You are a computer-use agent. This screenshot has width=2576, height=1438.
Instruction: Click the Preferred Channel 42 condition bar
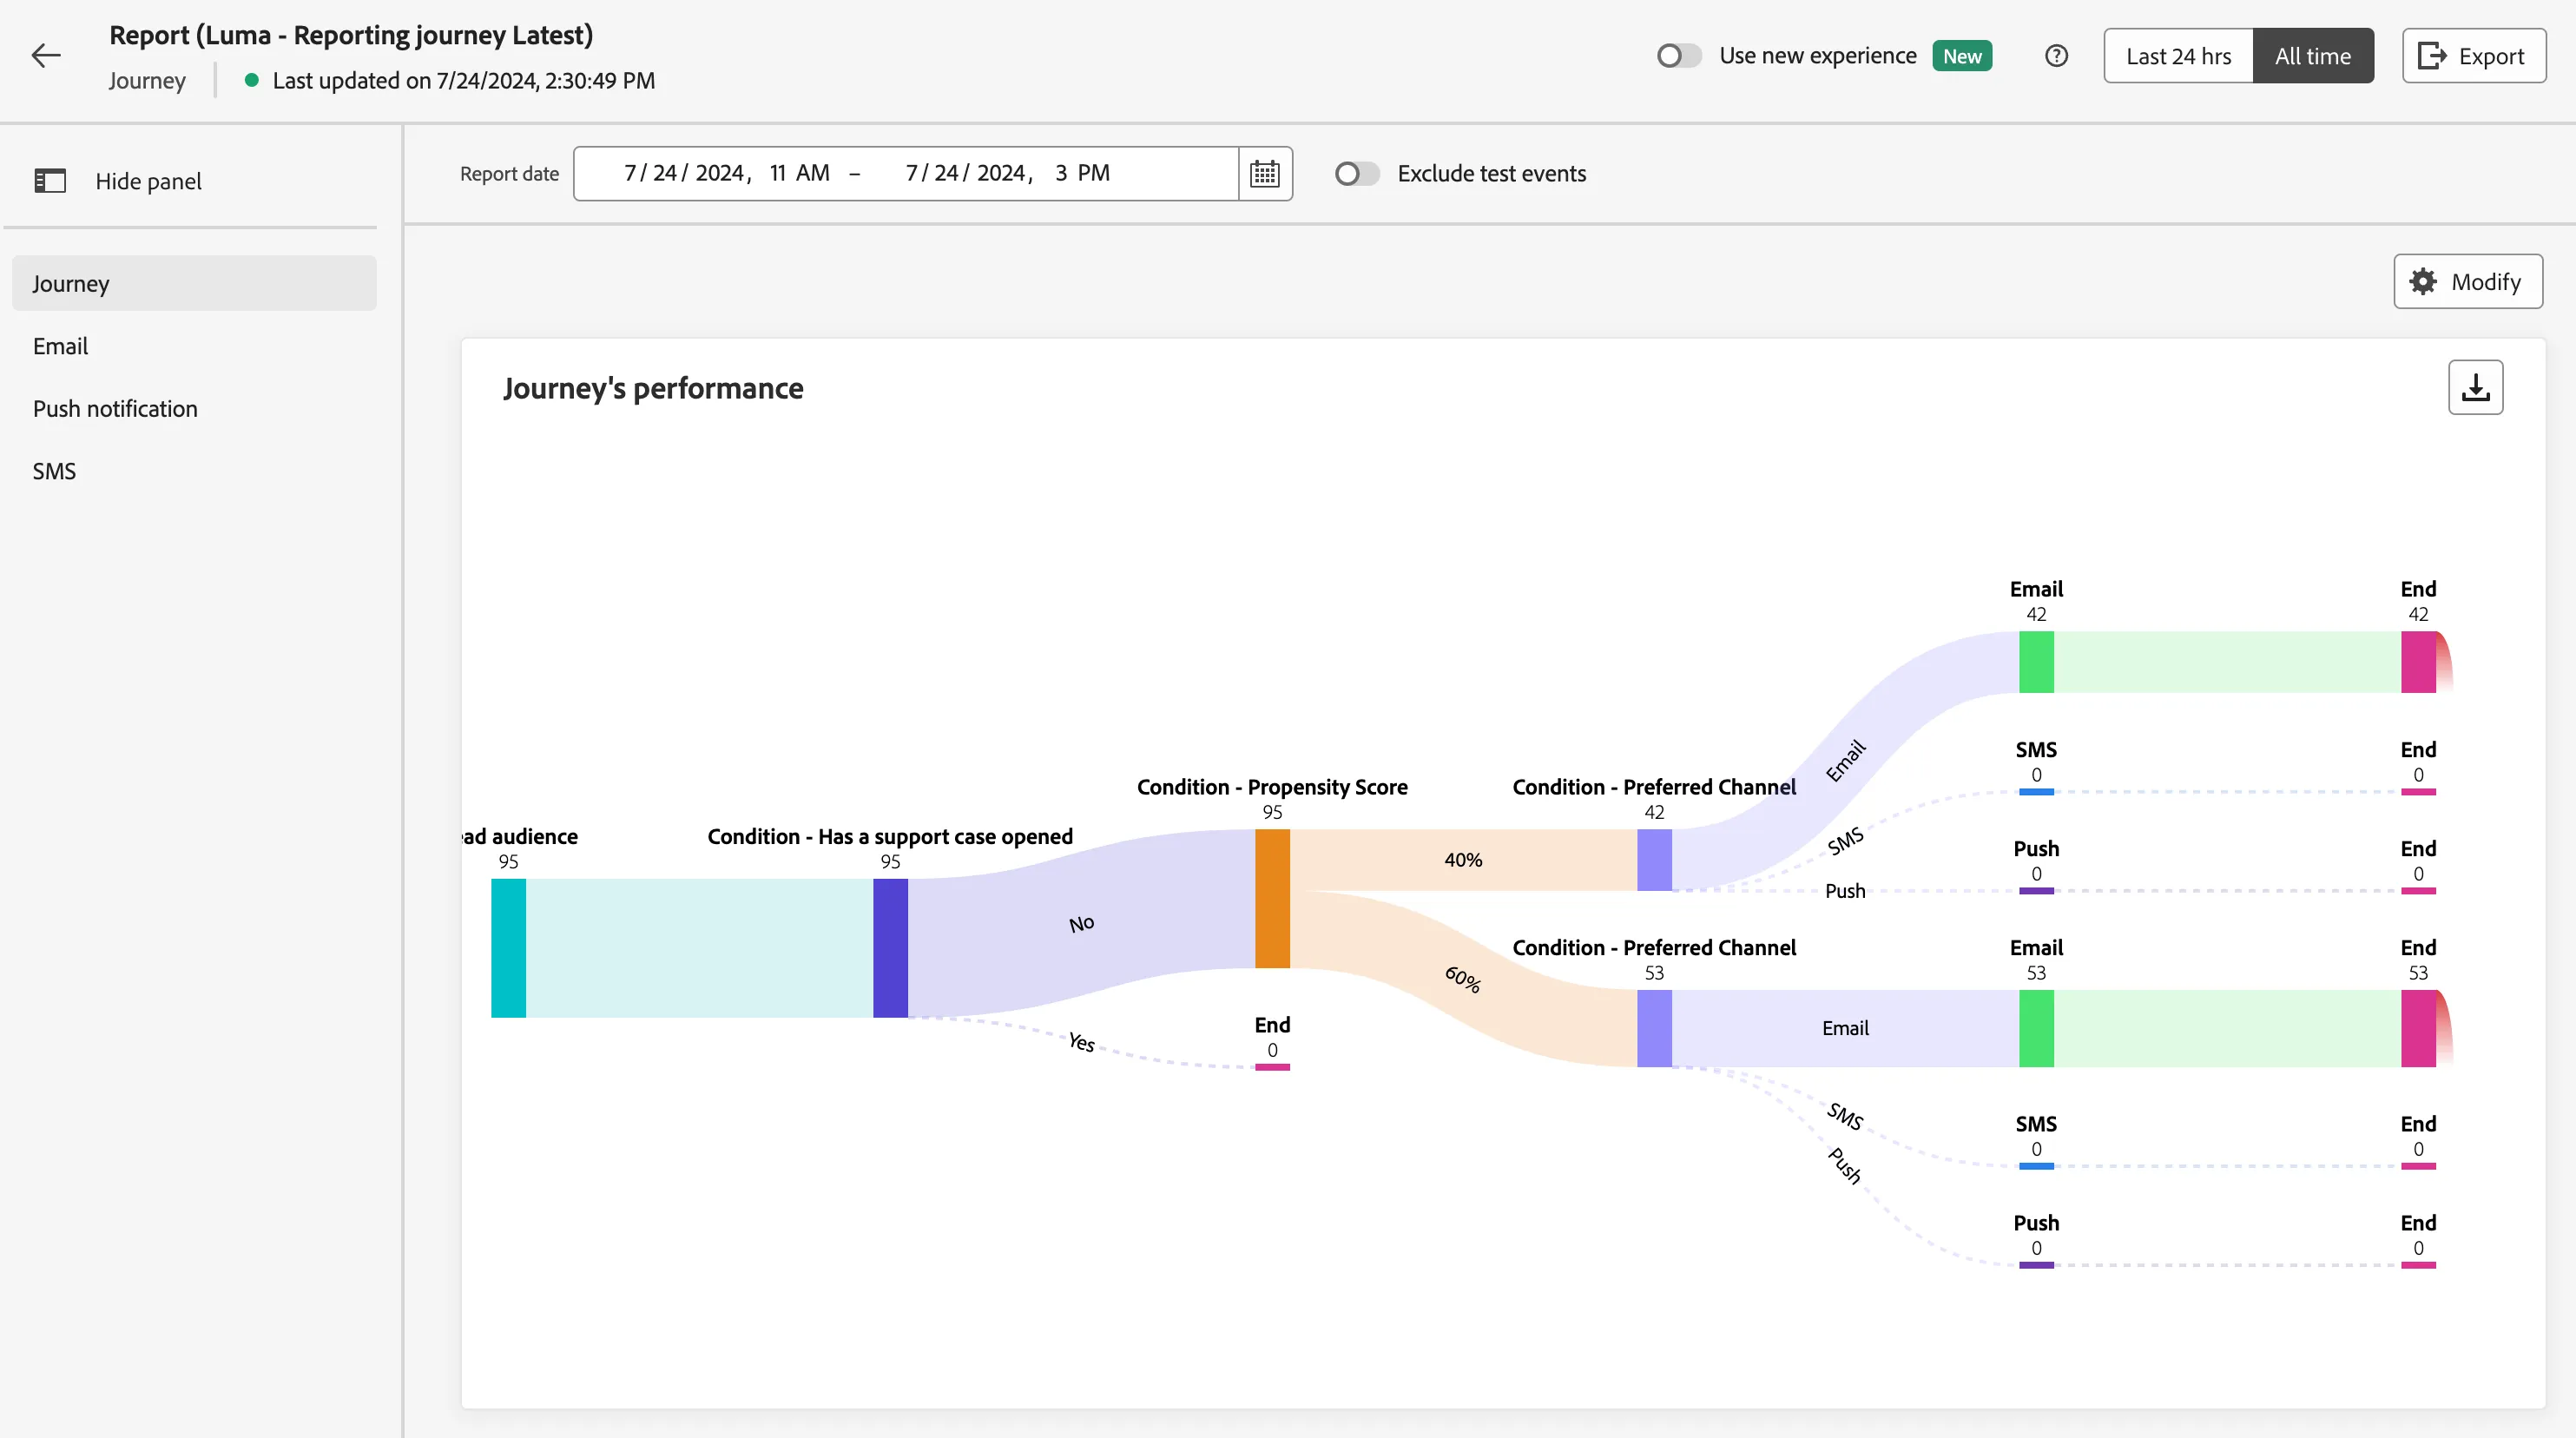(x=1654, y=860)
